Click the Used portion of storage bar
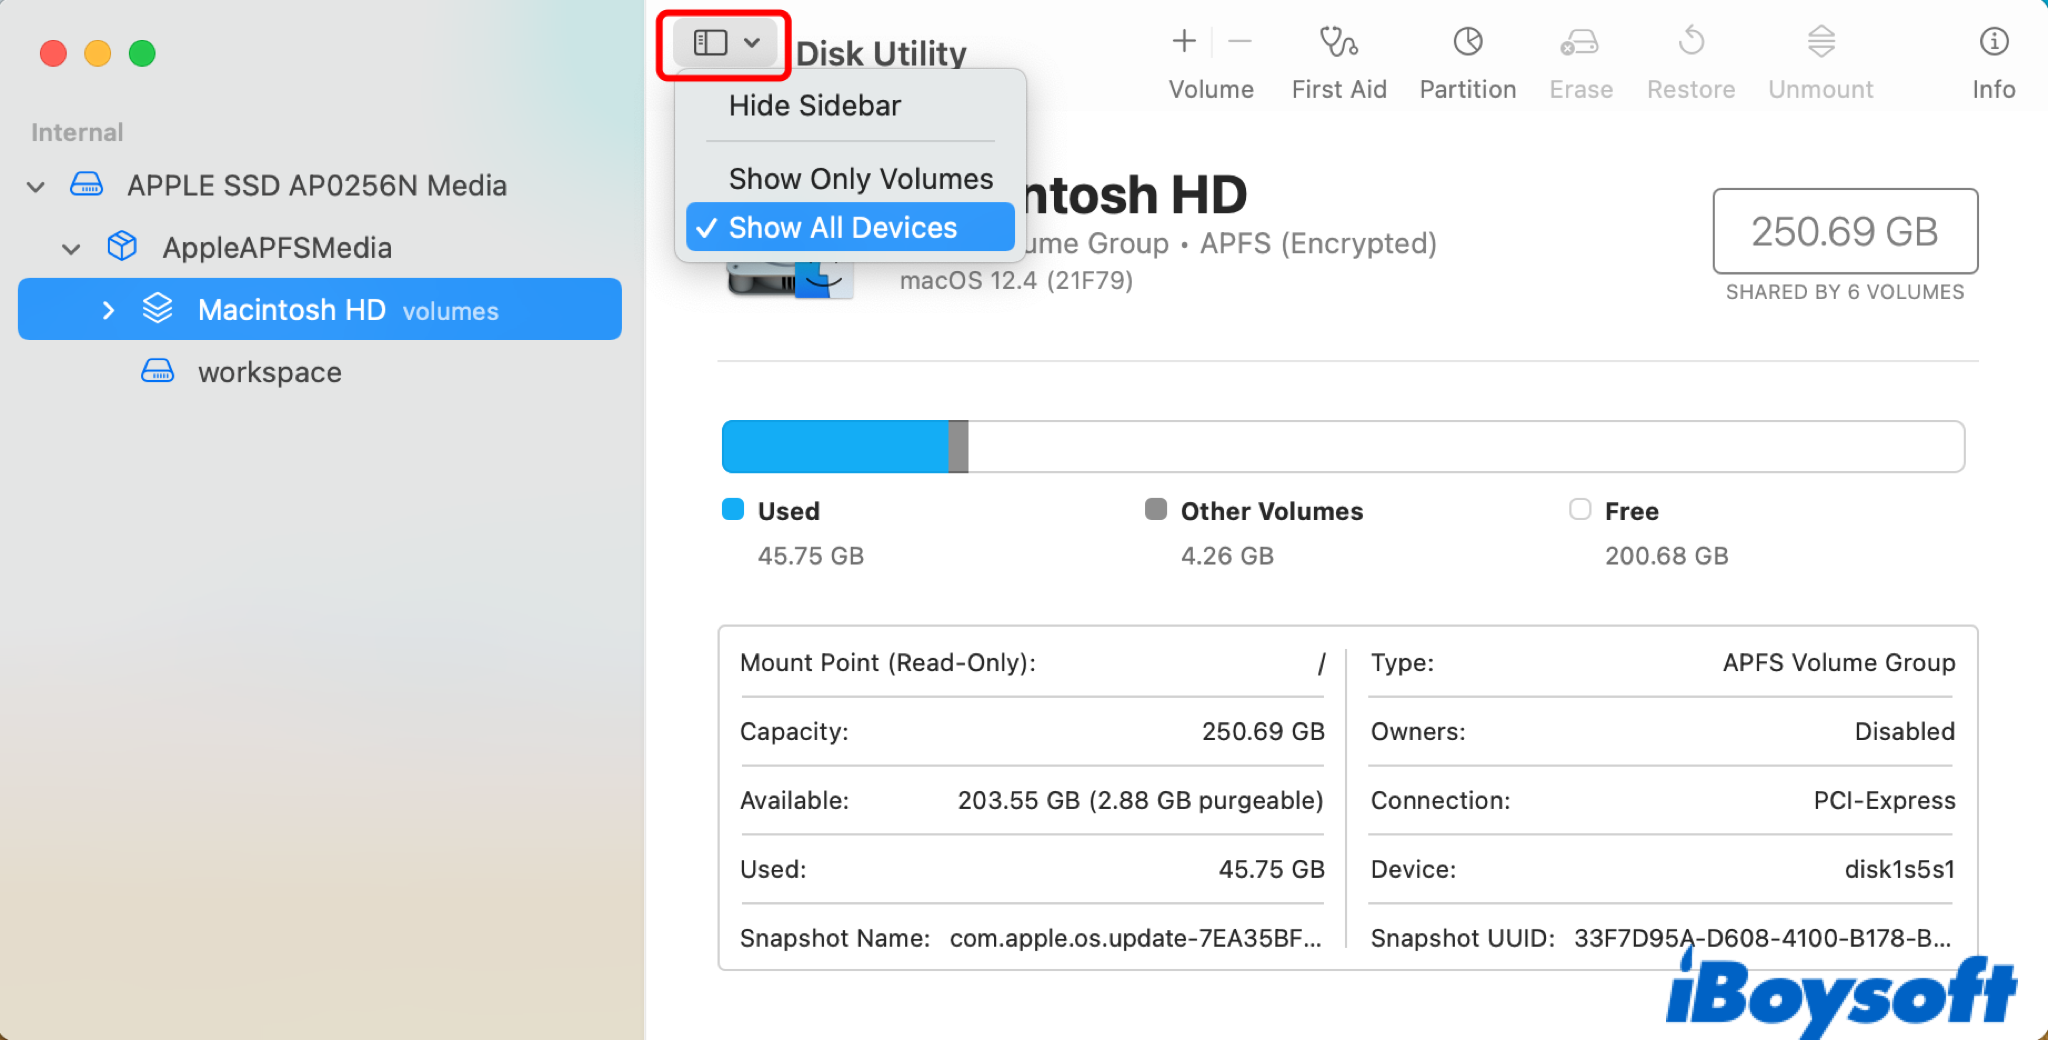This screenshot has width=2048, height=1040. pos(834,446)
